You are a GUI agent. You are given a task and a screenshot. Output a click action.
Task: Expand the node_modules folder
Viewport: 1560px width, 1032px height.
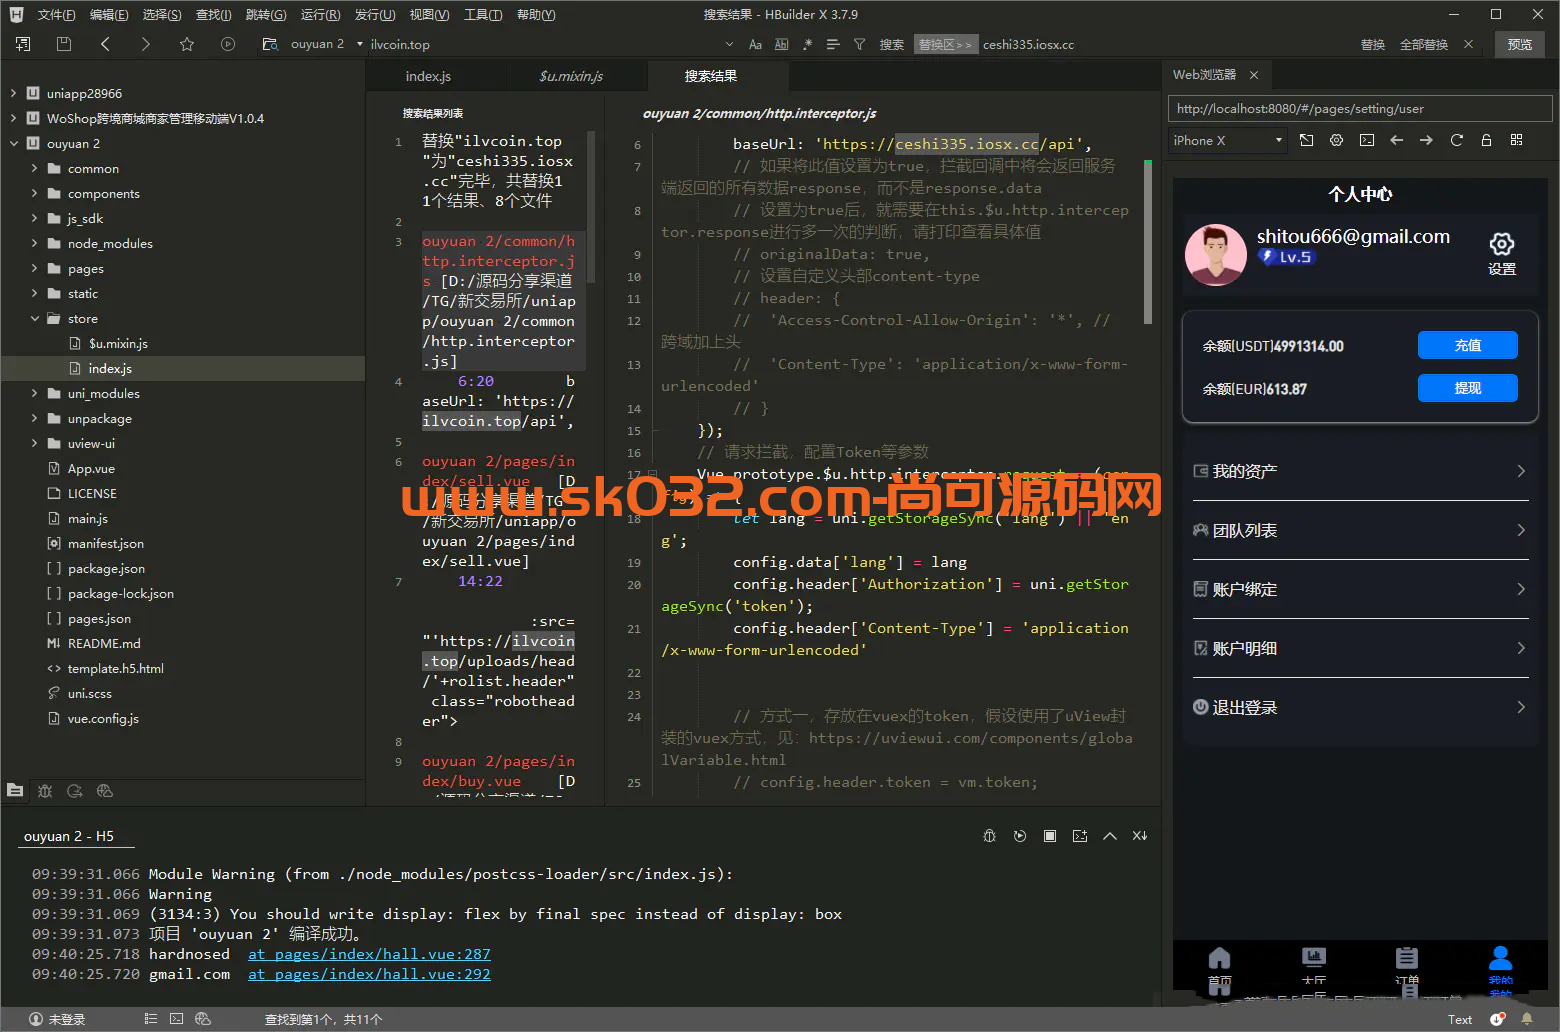(x=34, y=243)
